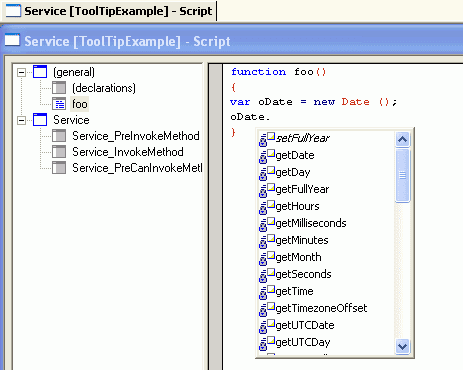Click the Service_PreCanInvokeMethod node icon
Viewport: 463px width, 370px height.
59,168
